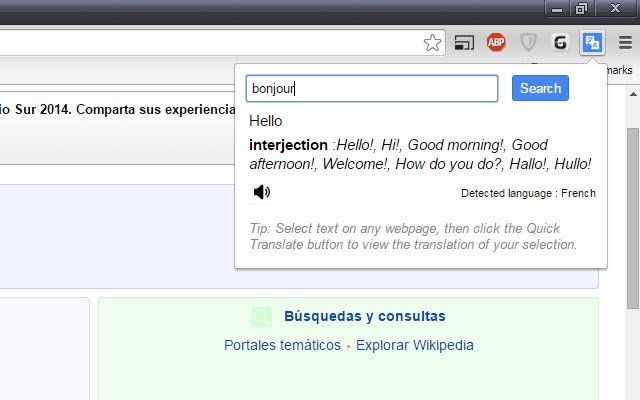Click the Hello translation result
The width and height of the screenshot is (640, 400).
coord(266,121)
